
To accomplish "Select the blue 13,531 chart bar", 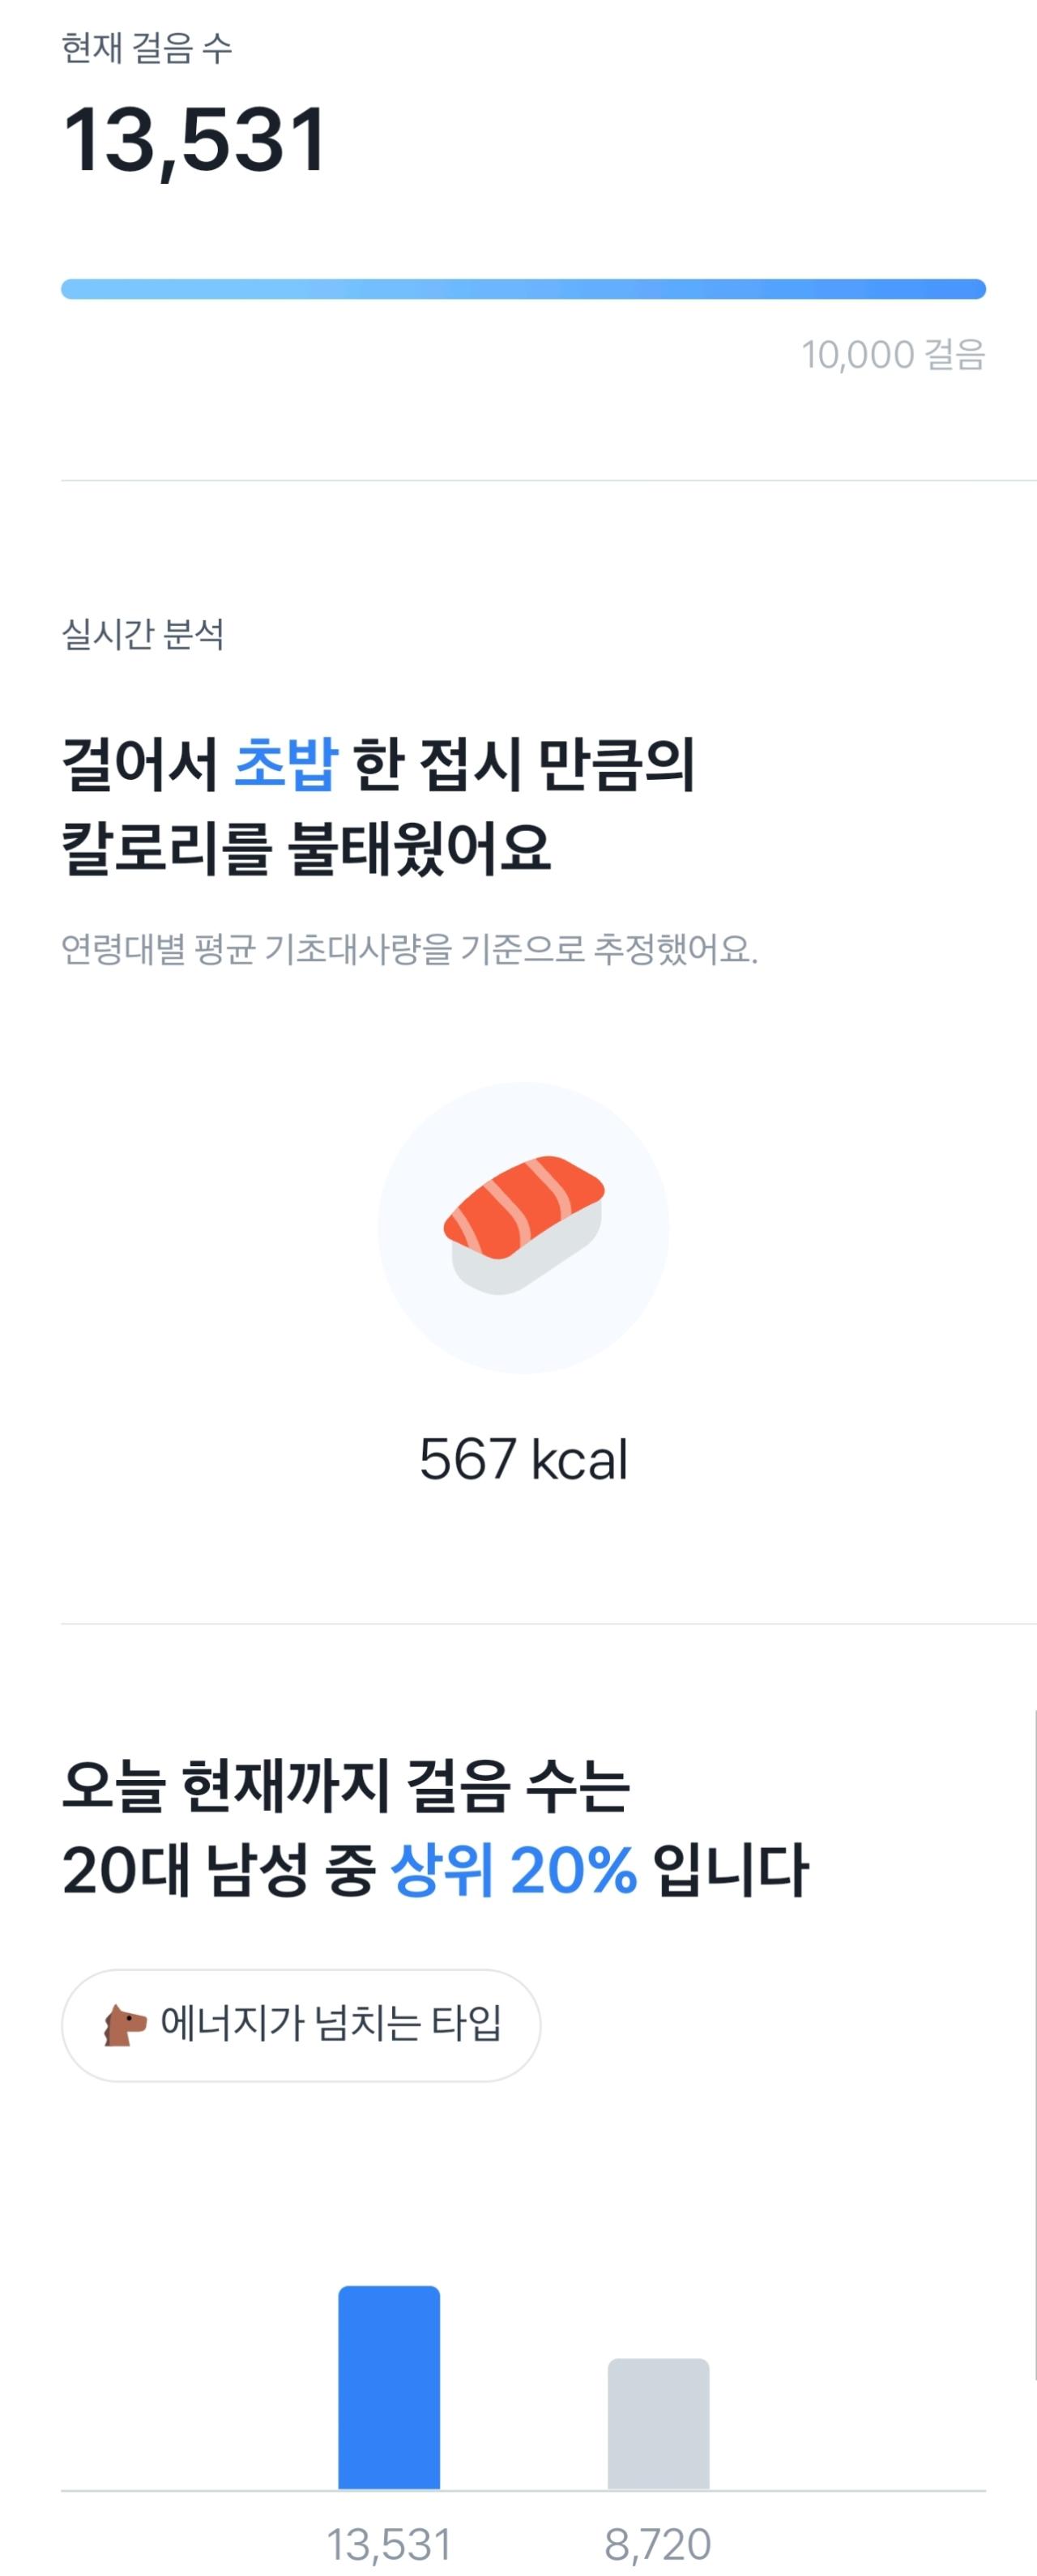I will [x=389, y=2387].
